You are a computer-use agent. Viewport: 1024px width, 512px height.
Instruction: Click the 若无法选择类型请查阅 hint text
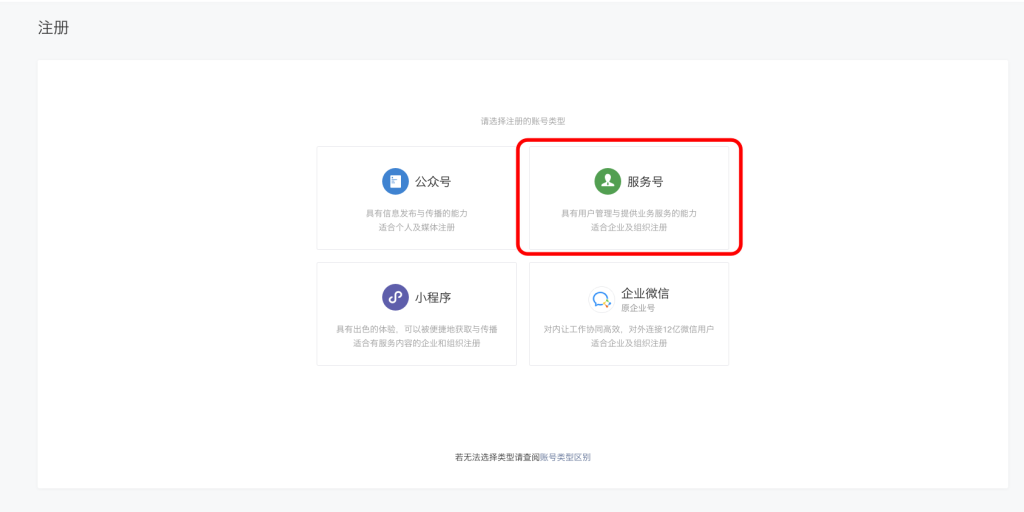tap(497, 457)
